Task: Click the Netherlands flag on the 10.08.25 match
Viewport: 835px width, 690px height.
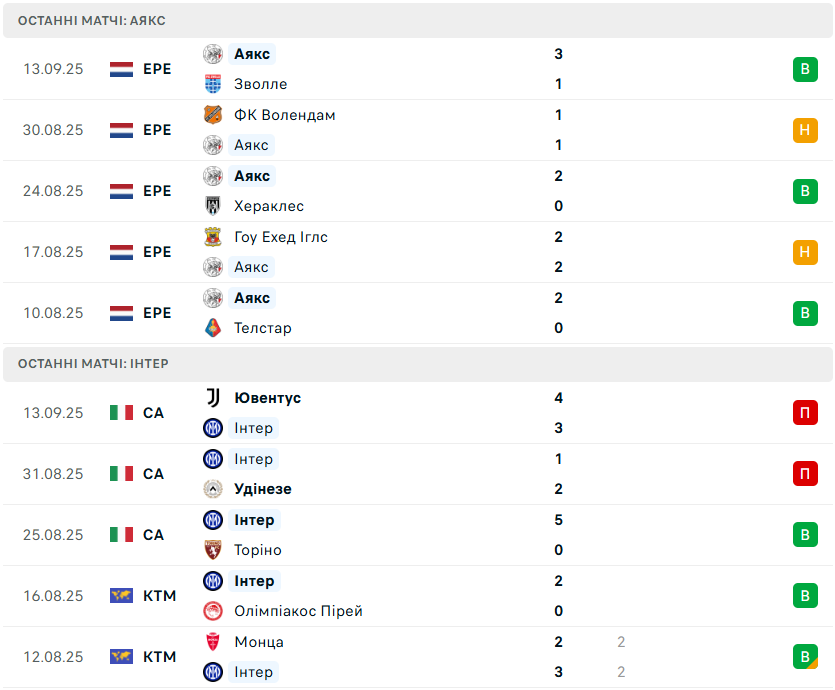Action: pos(121,313)
